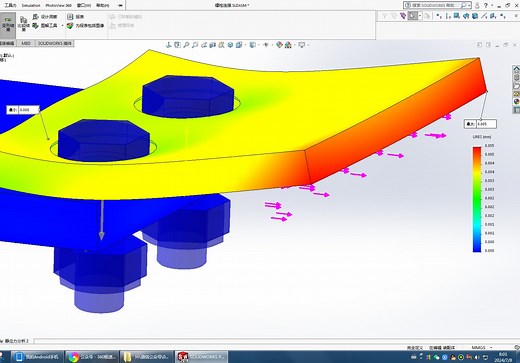
Task: Click the 设计洞察 ribbon button
Action: [x=45, y=17]
